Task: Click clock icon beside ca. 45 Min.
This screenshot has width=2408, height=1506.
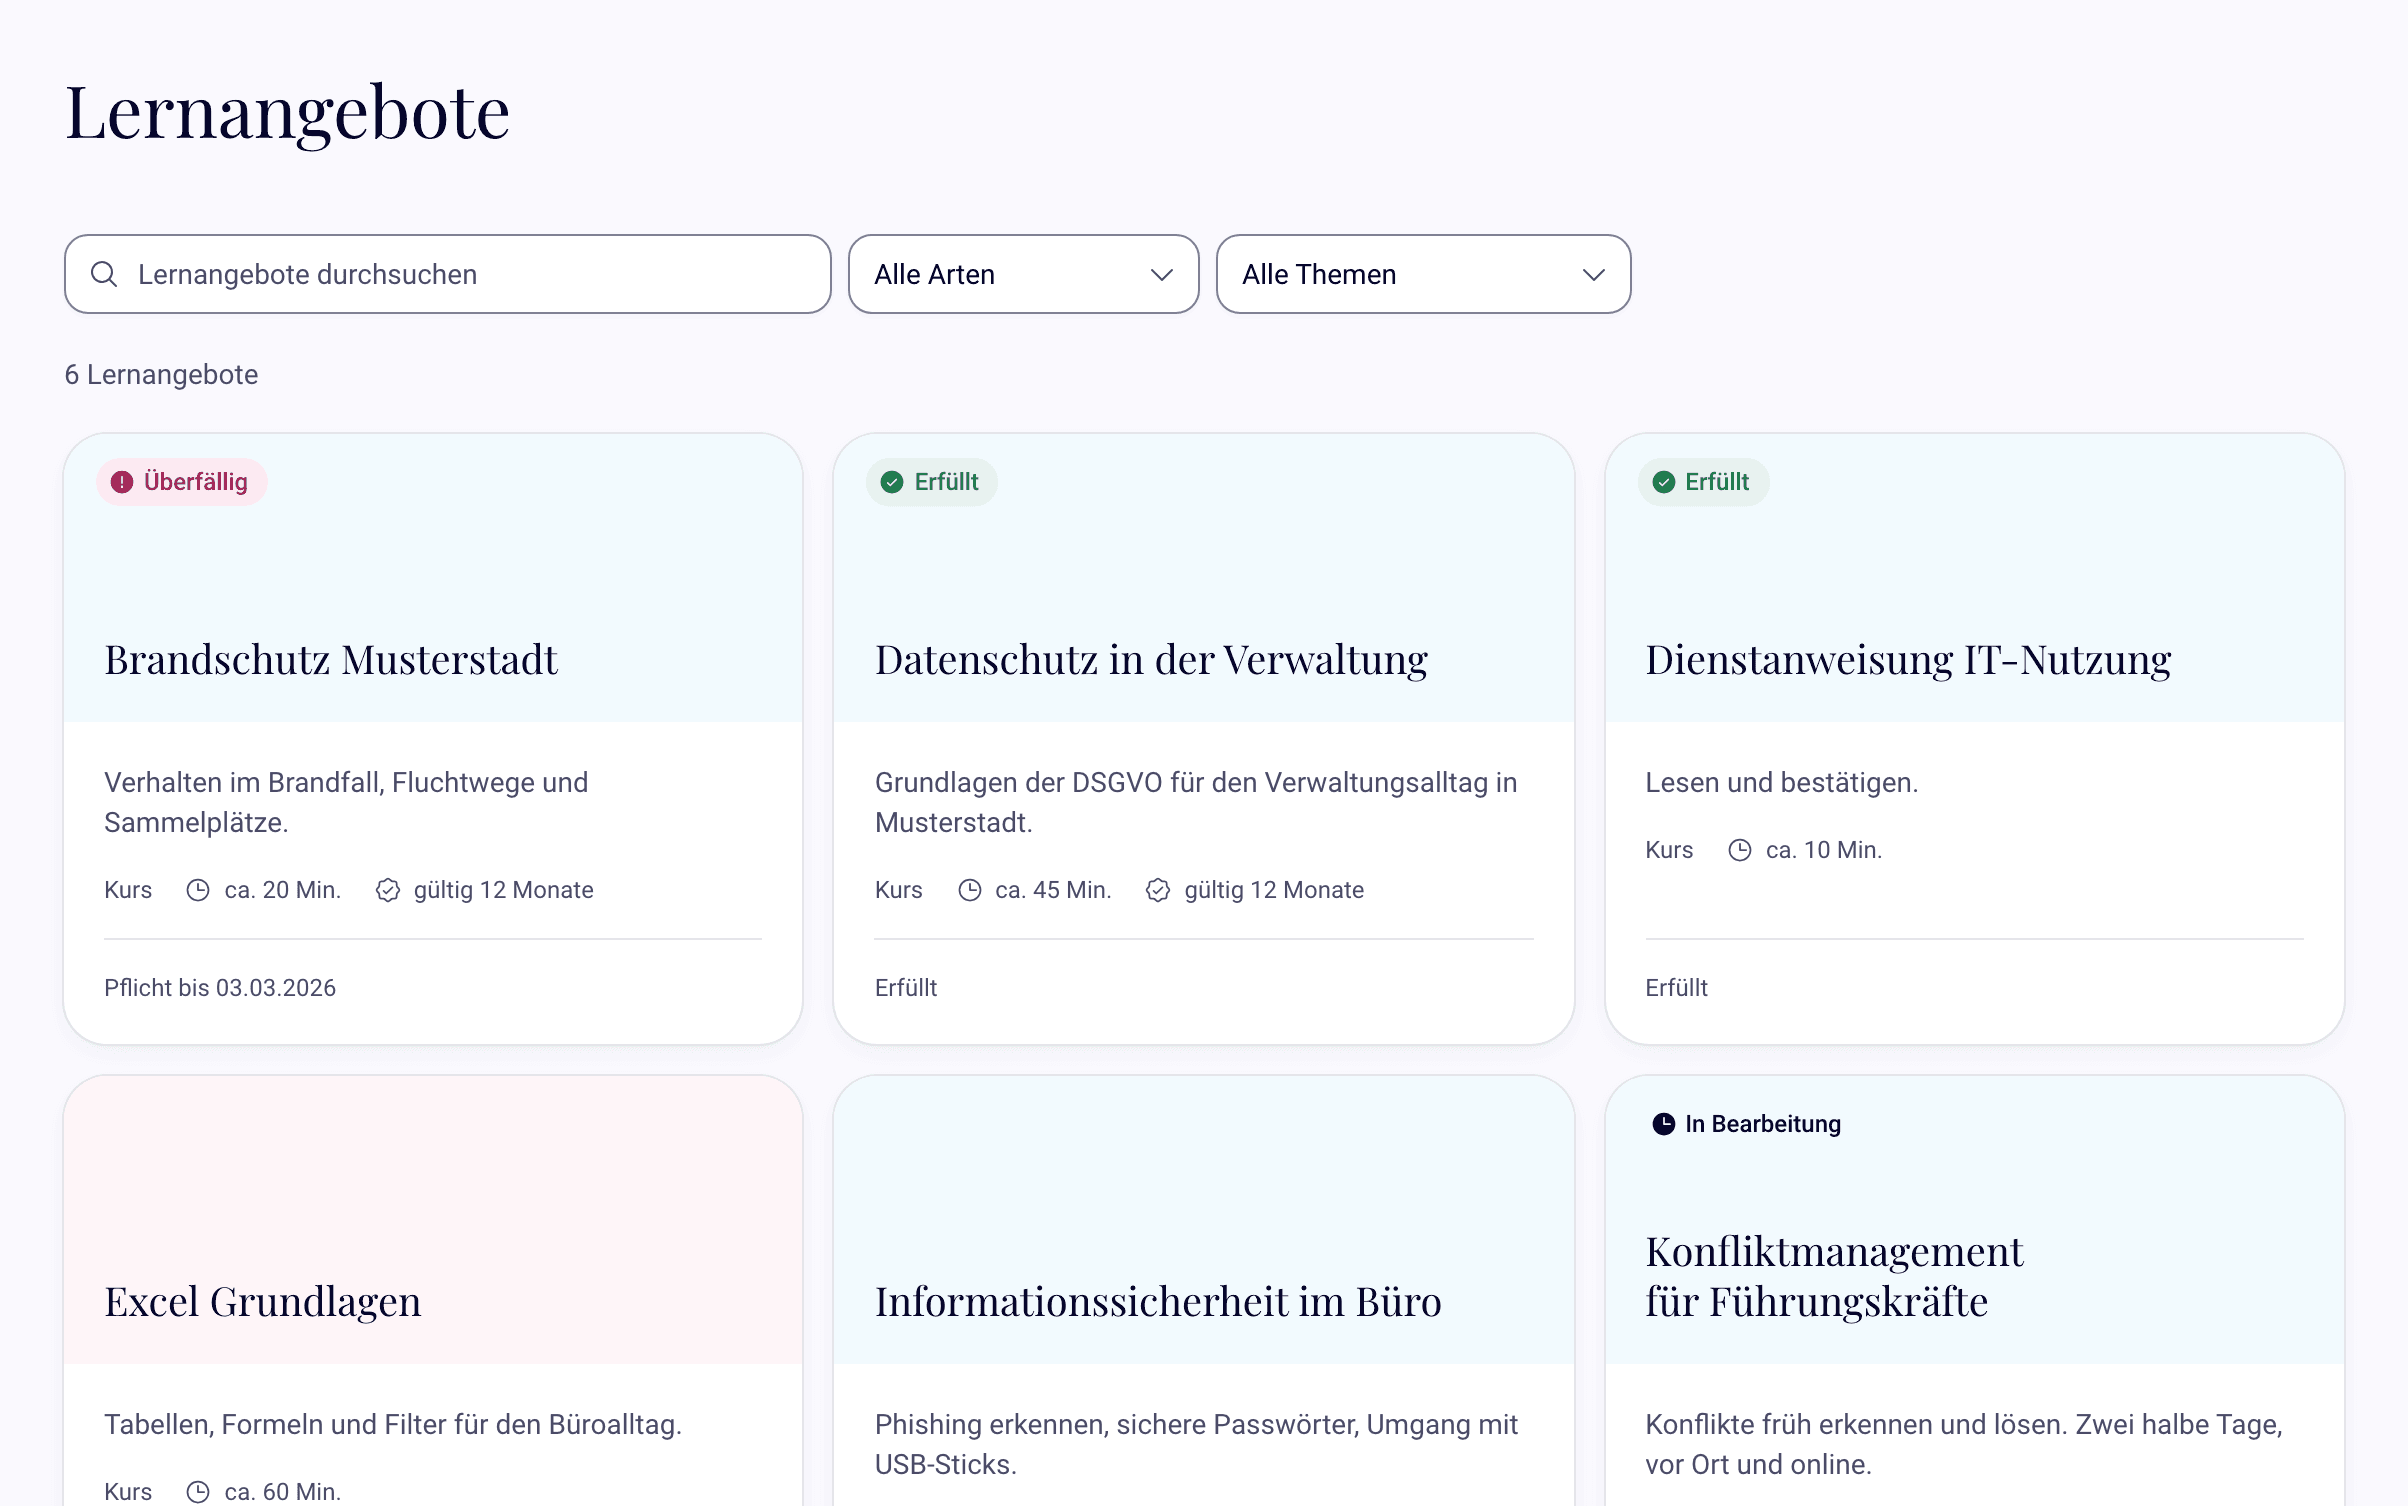Action: [969, 890]
